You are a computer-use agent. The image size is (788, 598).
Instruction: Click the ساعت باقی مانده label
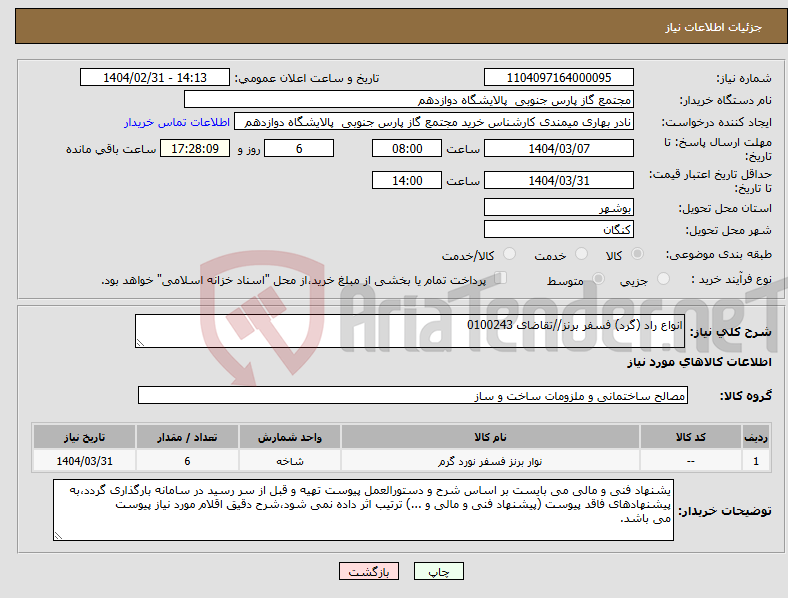[x=111, y=149]
